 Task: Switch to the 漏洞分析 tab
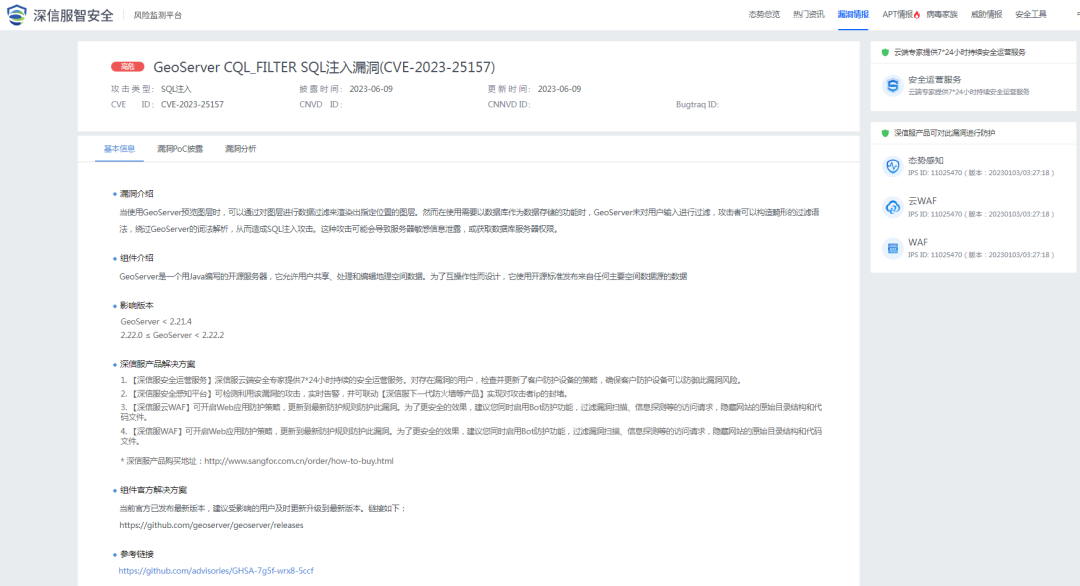coord(240,149)
